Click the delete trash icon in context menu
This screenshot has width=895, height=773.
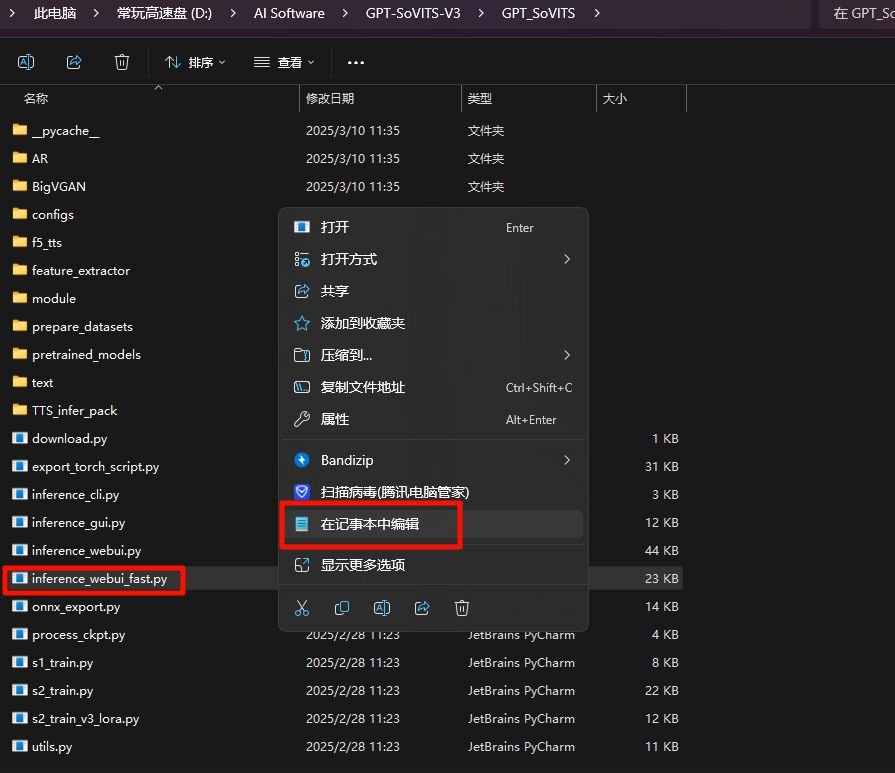462,608
